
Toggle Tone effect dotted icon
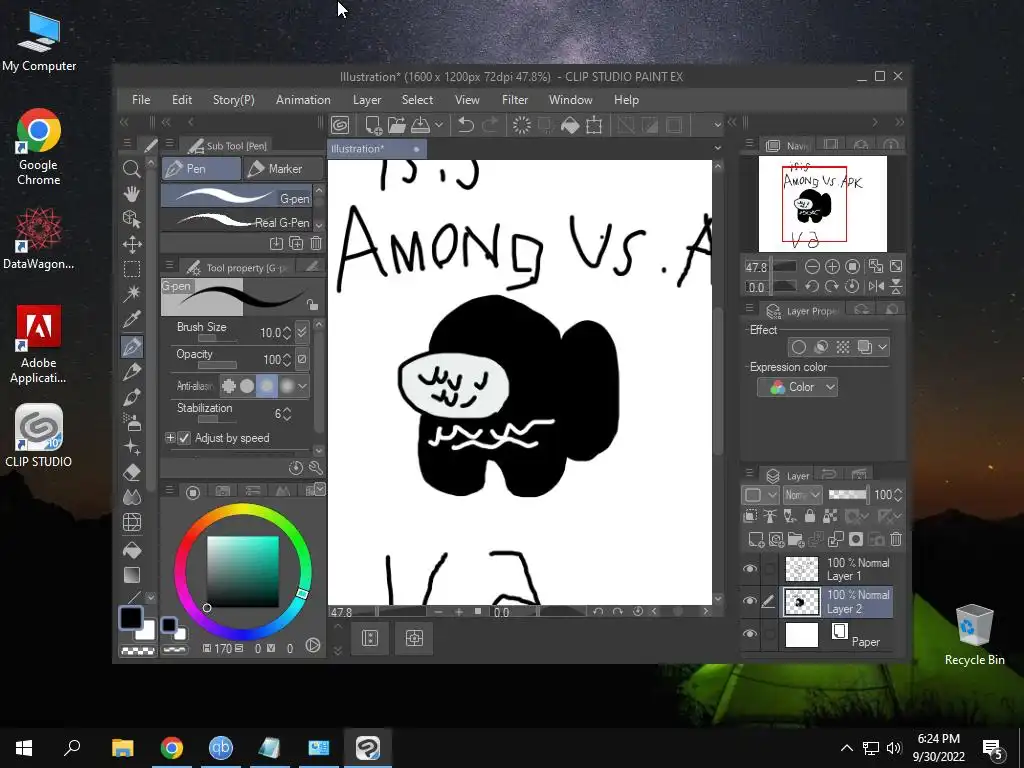842,347
